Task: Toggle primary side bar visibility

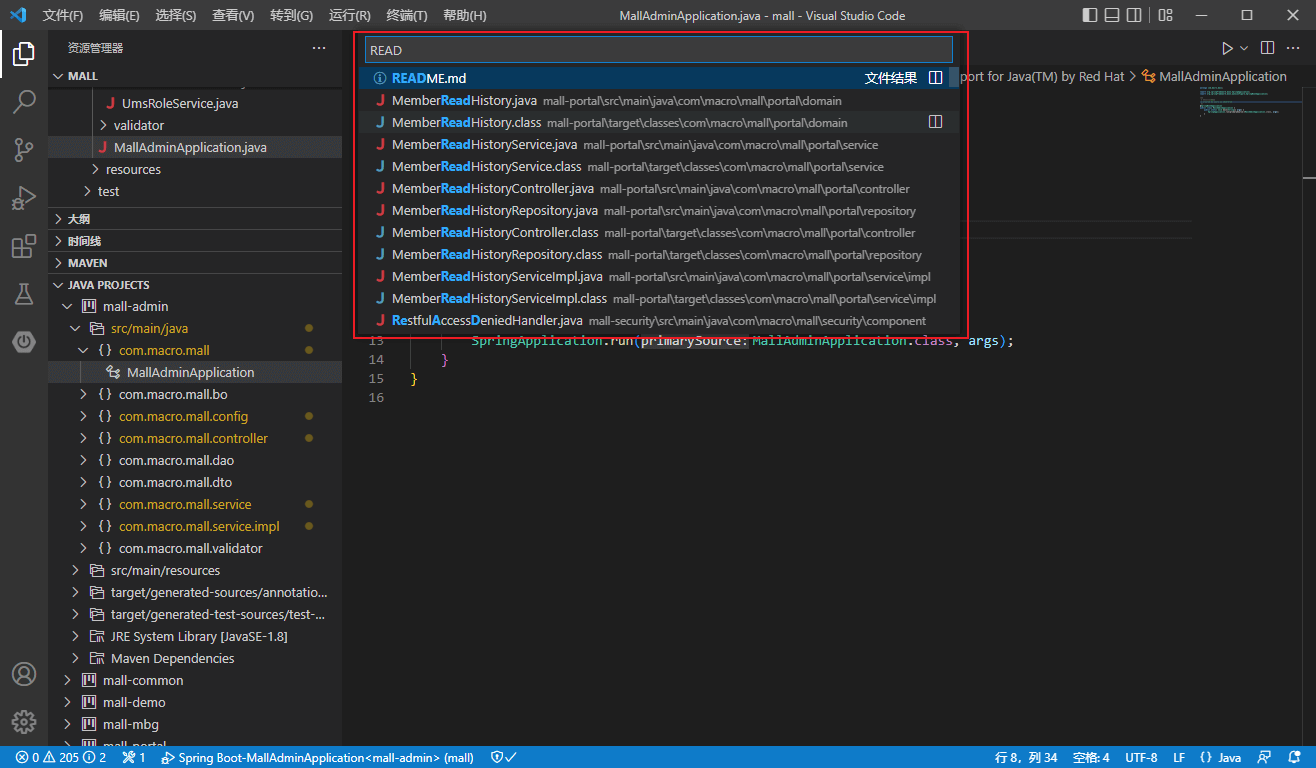Action: pos(1090,15)
